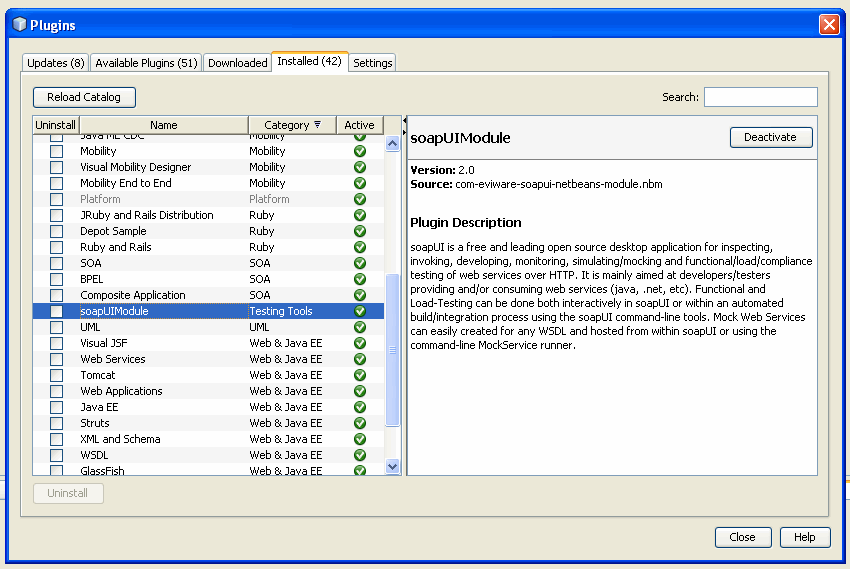Focus the Search input field
The image size is (850, 569).
tap(761, 97)
